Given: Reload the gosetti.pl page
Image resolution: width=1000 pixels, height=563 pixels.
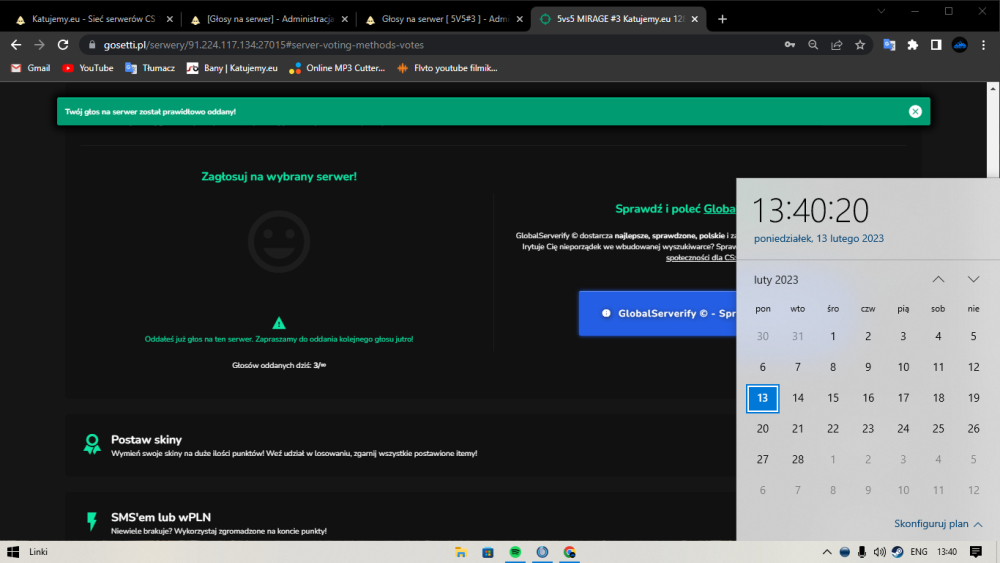Looking at the screenshot, I should tap(62, 45).
